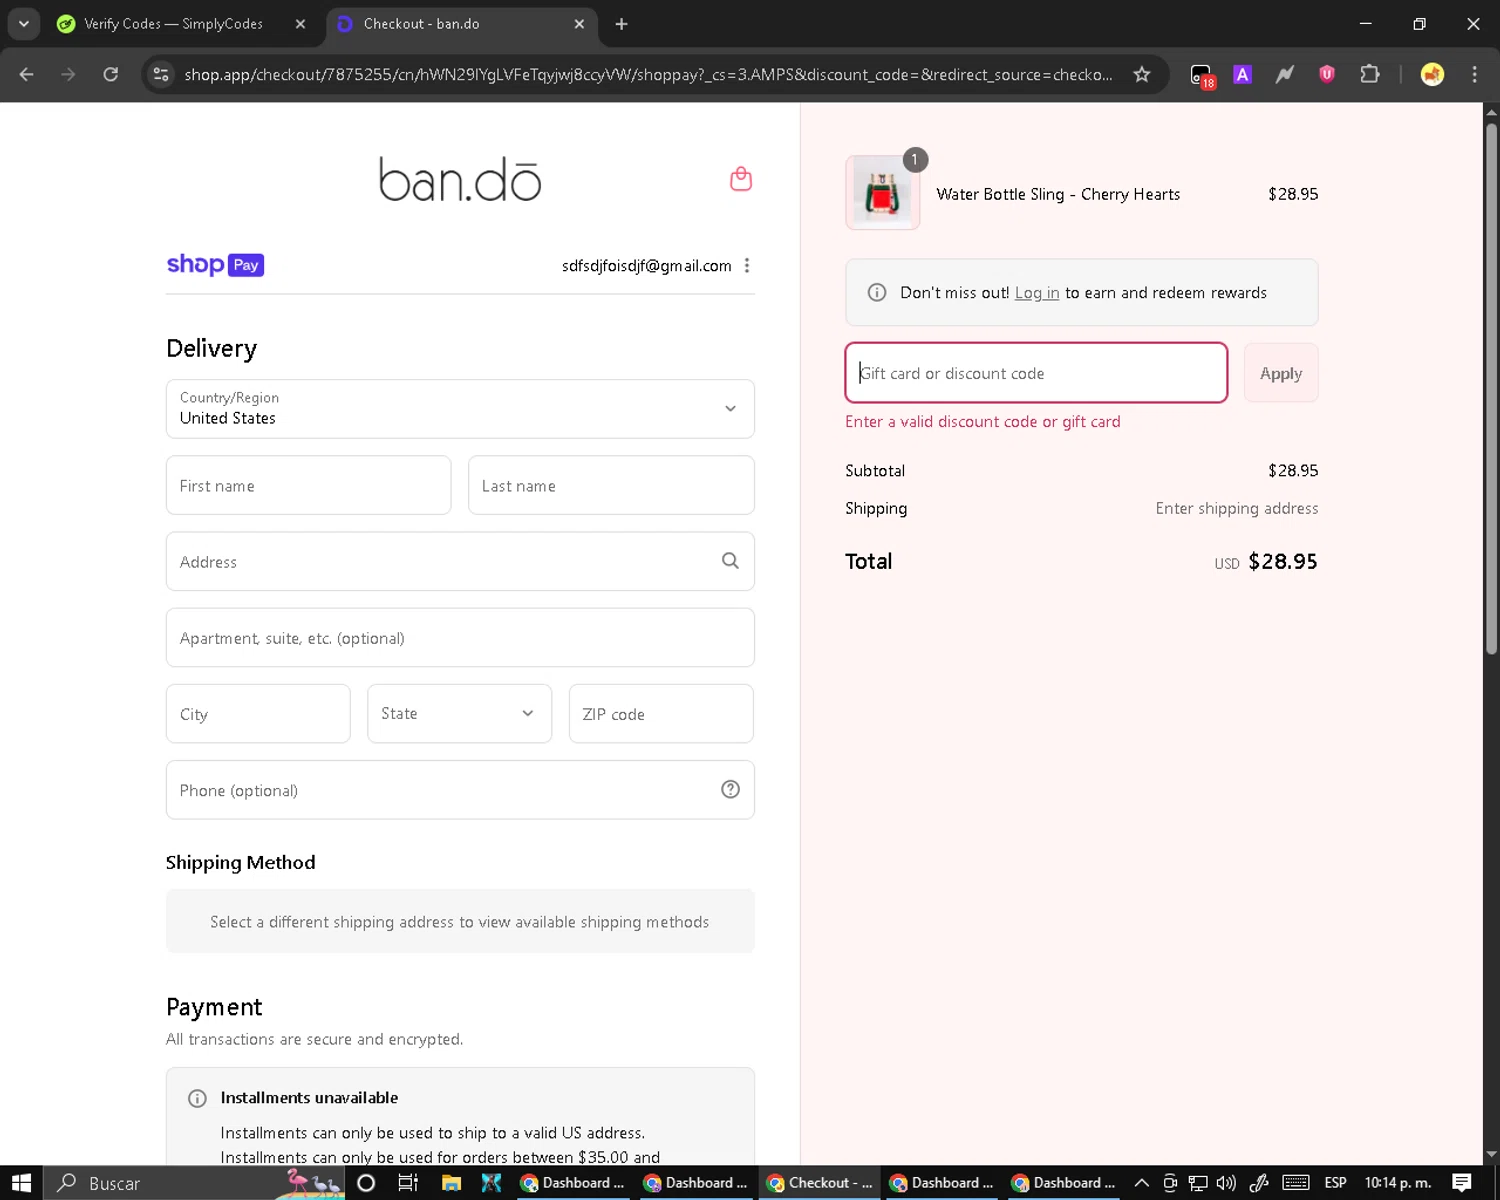Click the Phone (optional) field
Screen dimensions: 1500x1200
[460, 790]
